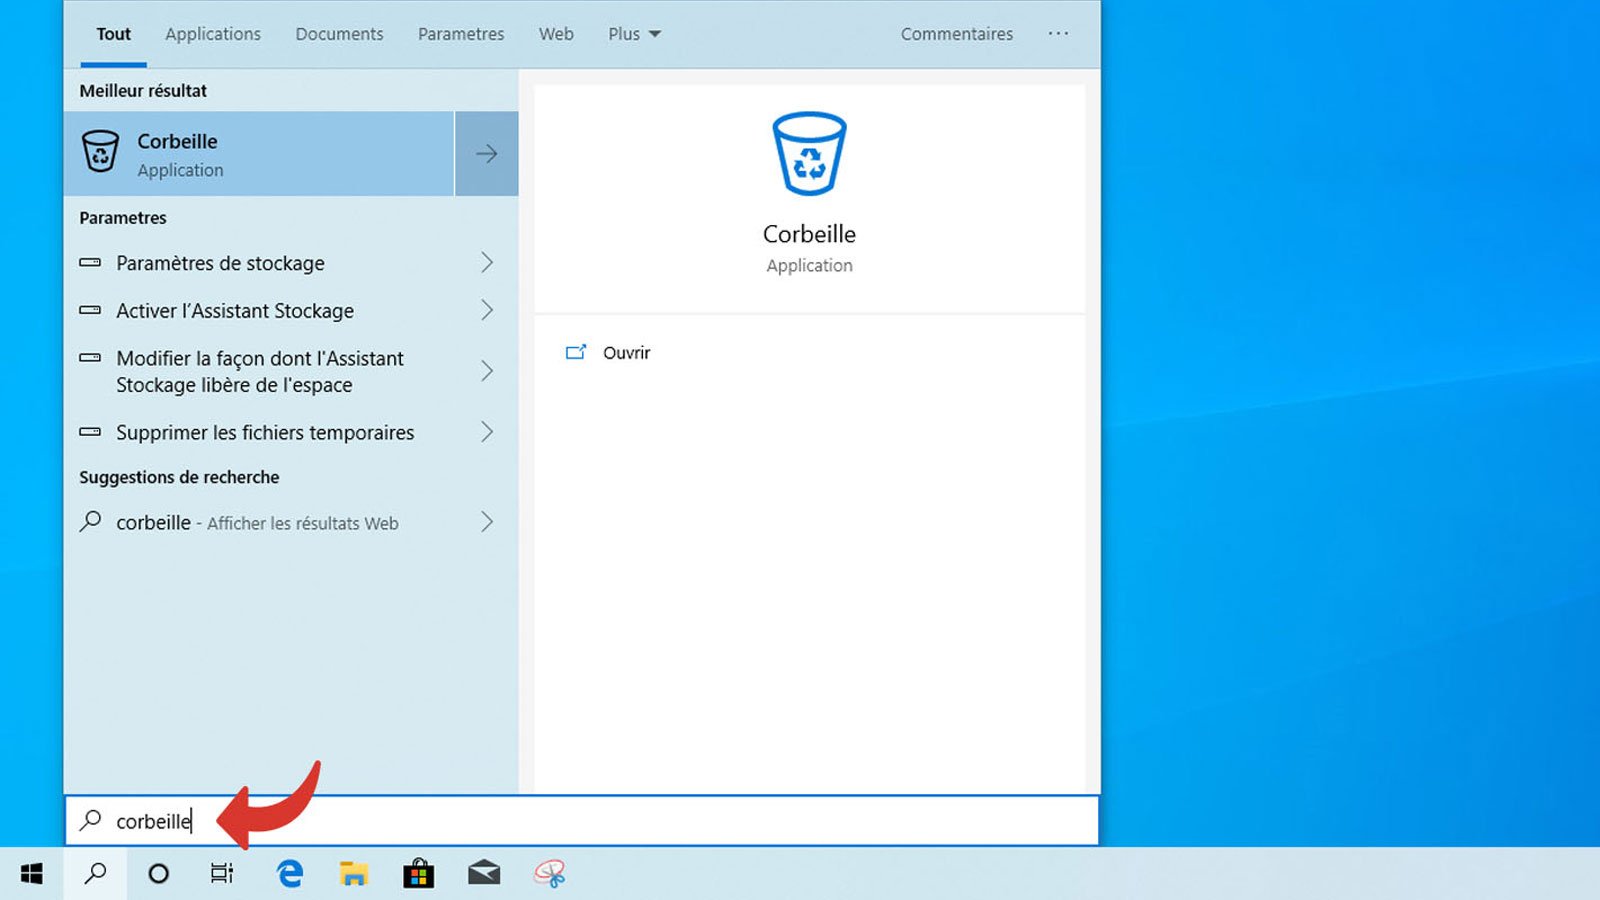This screenshot has height=900, width=1600.
Task: Click the corbeille search input field
Action: (400, 820)
